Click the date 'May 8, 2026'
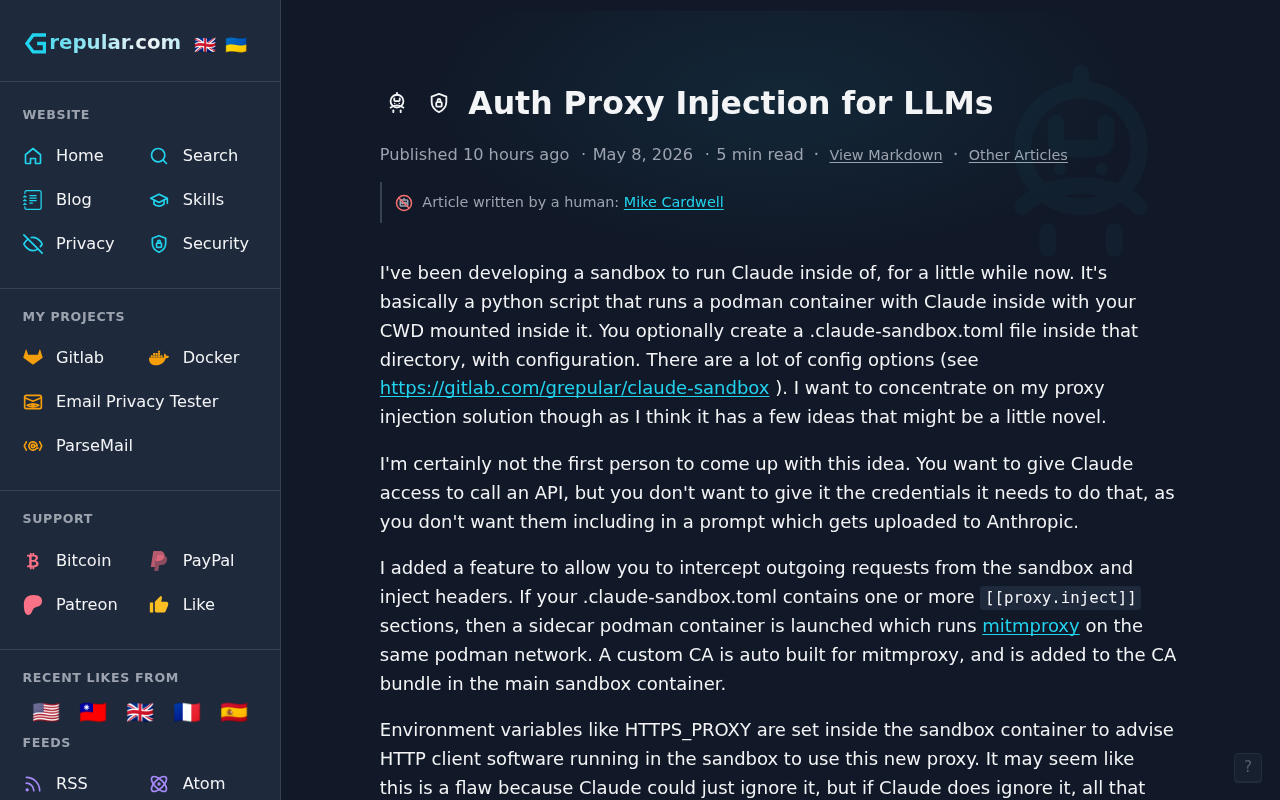 [643, 155]
